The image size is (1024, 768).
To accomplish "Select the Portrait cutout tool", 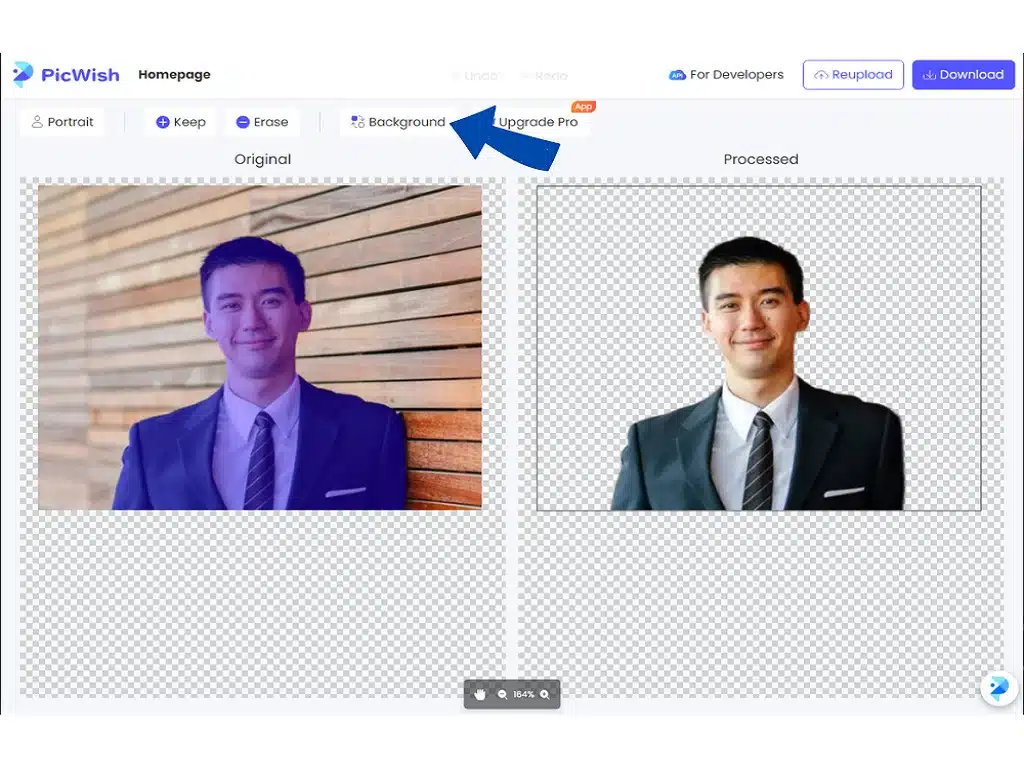I will (x=63, y=121).
